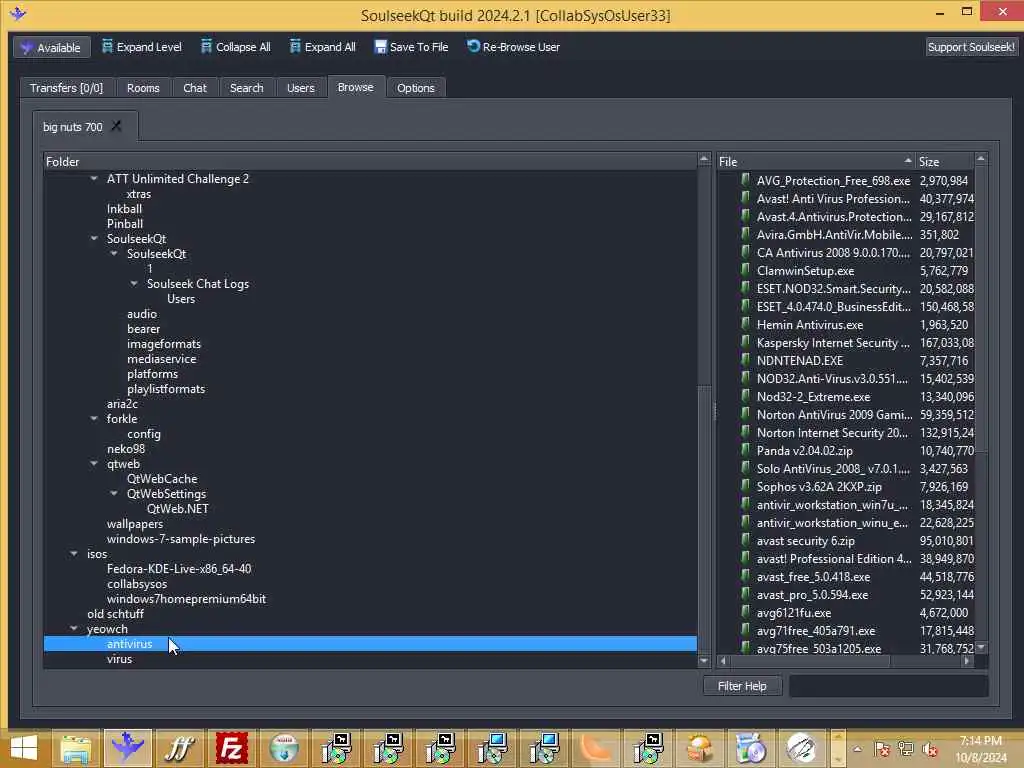Go to the Search tab

click(246, 88)
